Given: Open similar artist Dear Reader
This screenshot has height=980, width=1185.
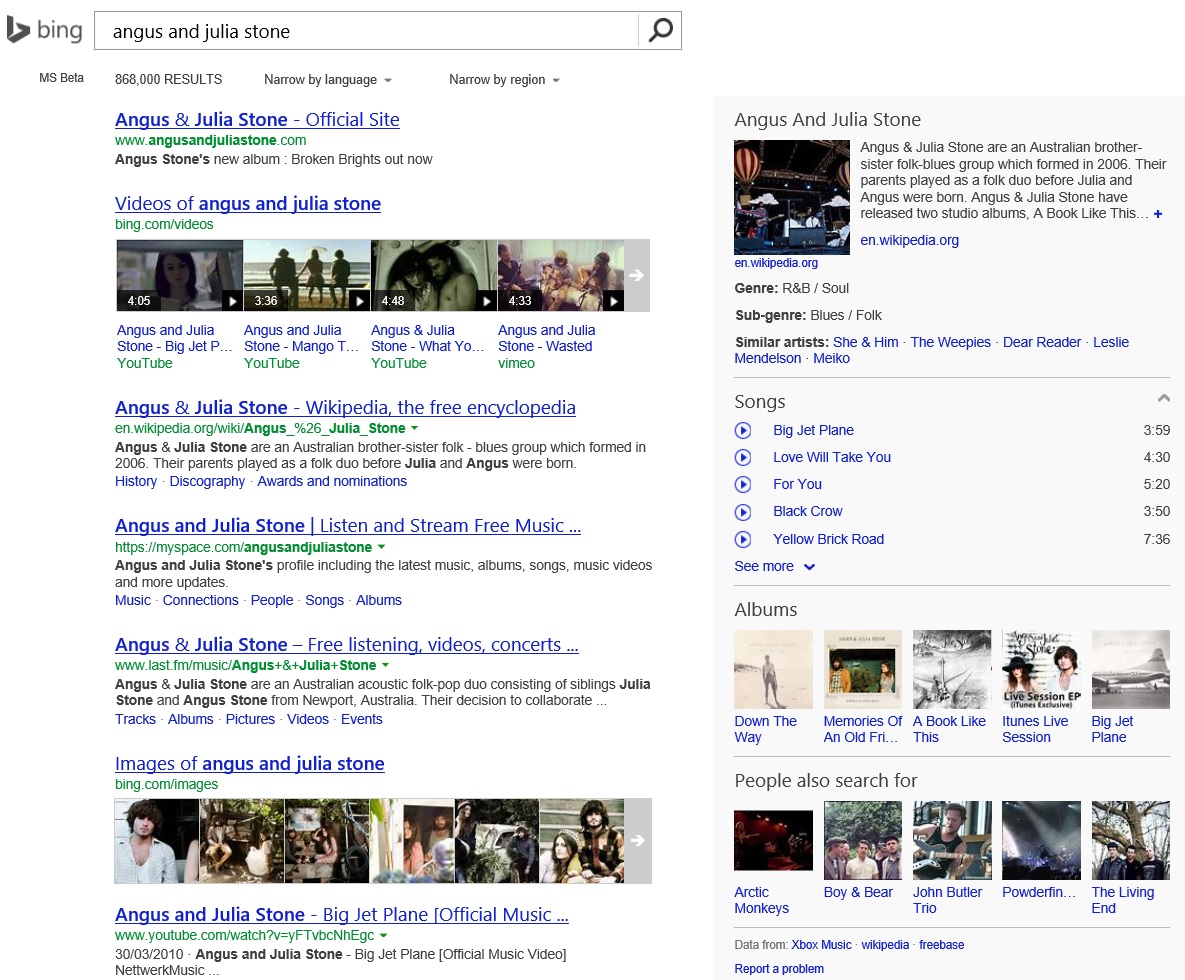Looking at the screenshot, I should [1041, 342].
